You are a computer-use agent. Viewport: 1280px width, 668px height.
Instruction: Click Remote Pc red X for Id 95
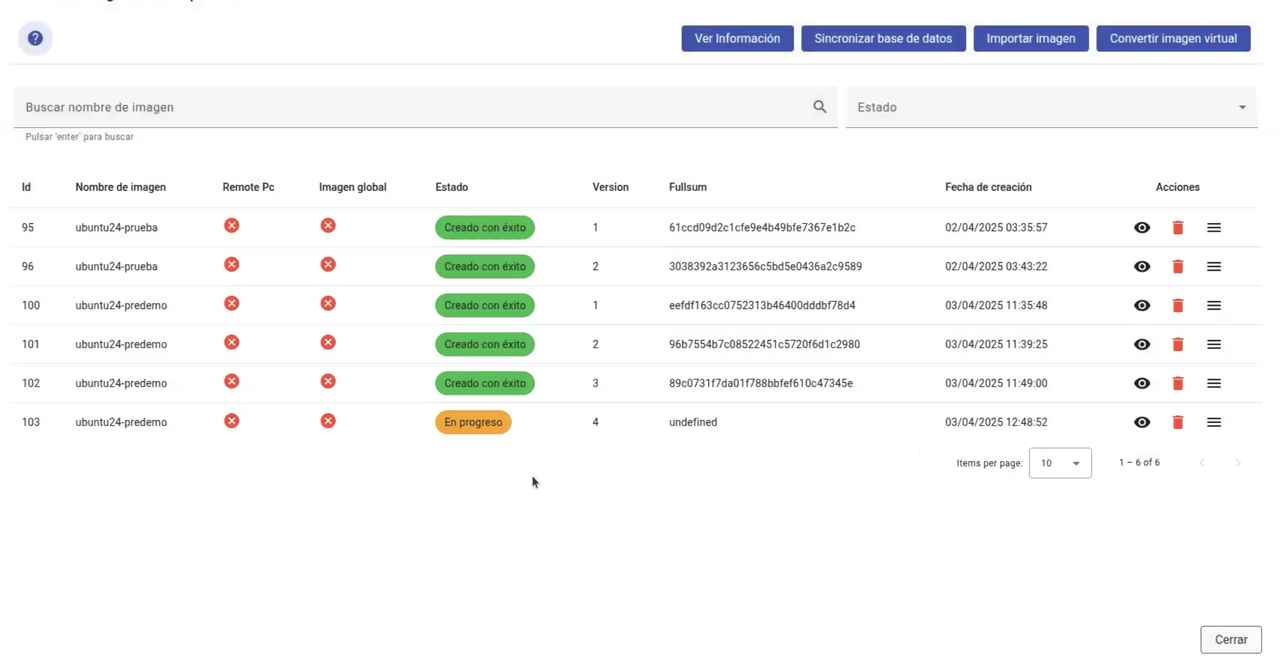tap(232, 226)
